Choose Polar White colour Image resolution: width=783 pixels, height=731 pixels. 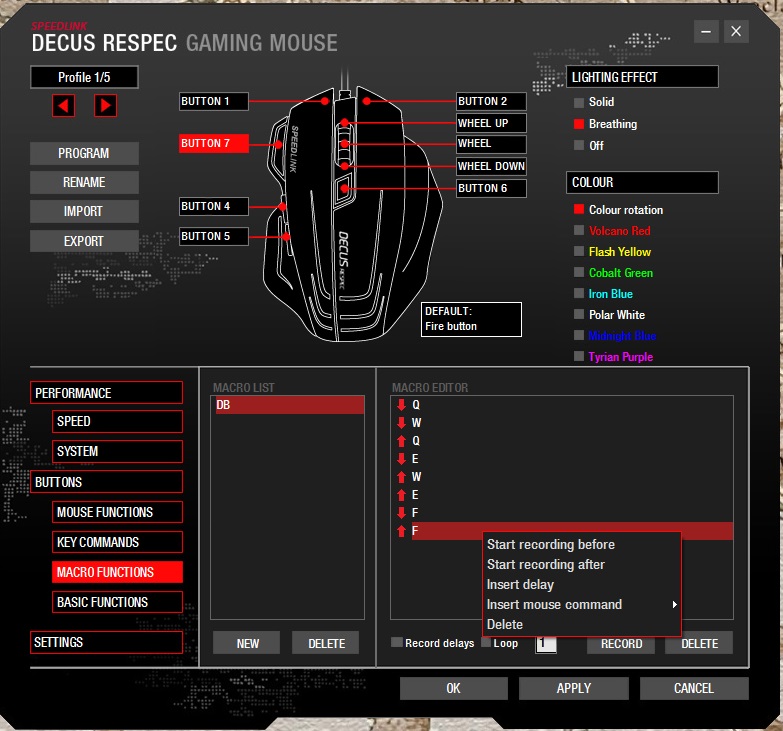(579, 314)
